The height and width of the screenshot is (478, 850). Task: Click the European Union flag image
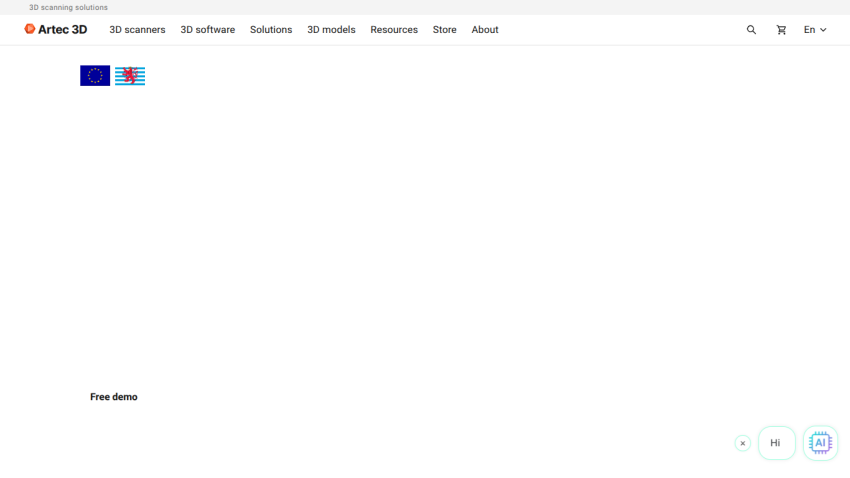point(95,75)
